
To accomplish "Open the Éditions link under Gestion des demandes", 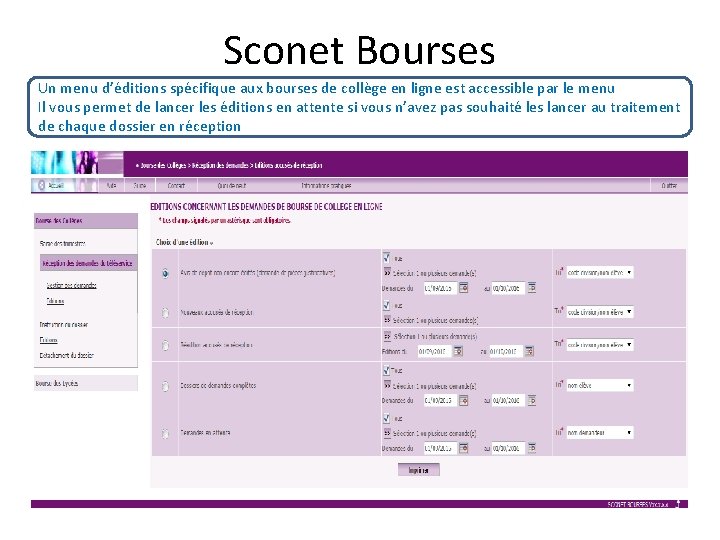I will (55, 301).
